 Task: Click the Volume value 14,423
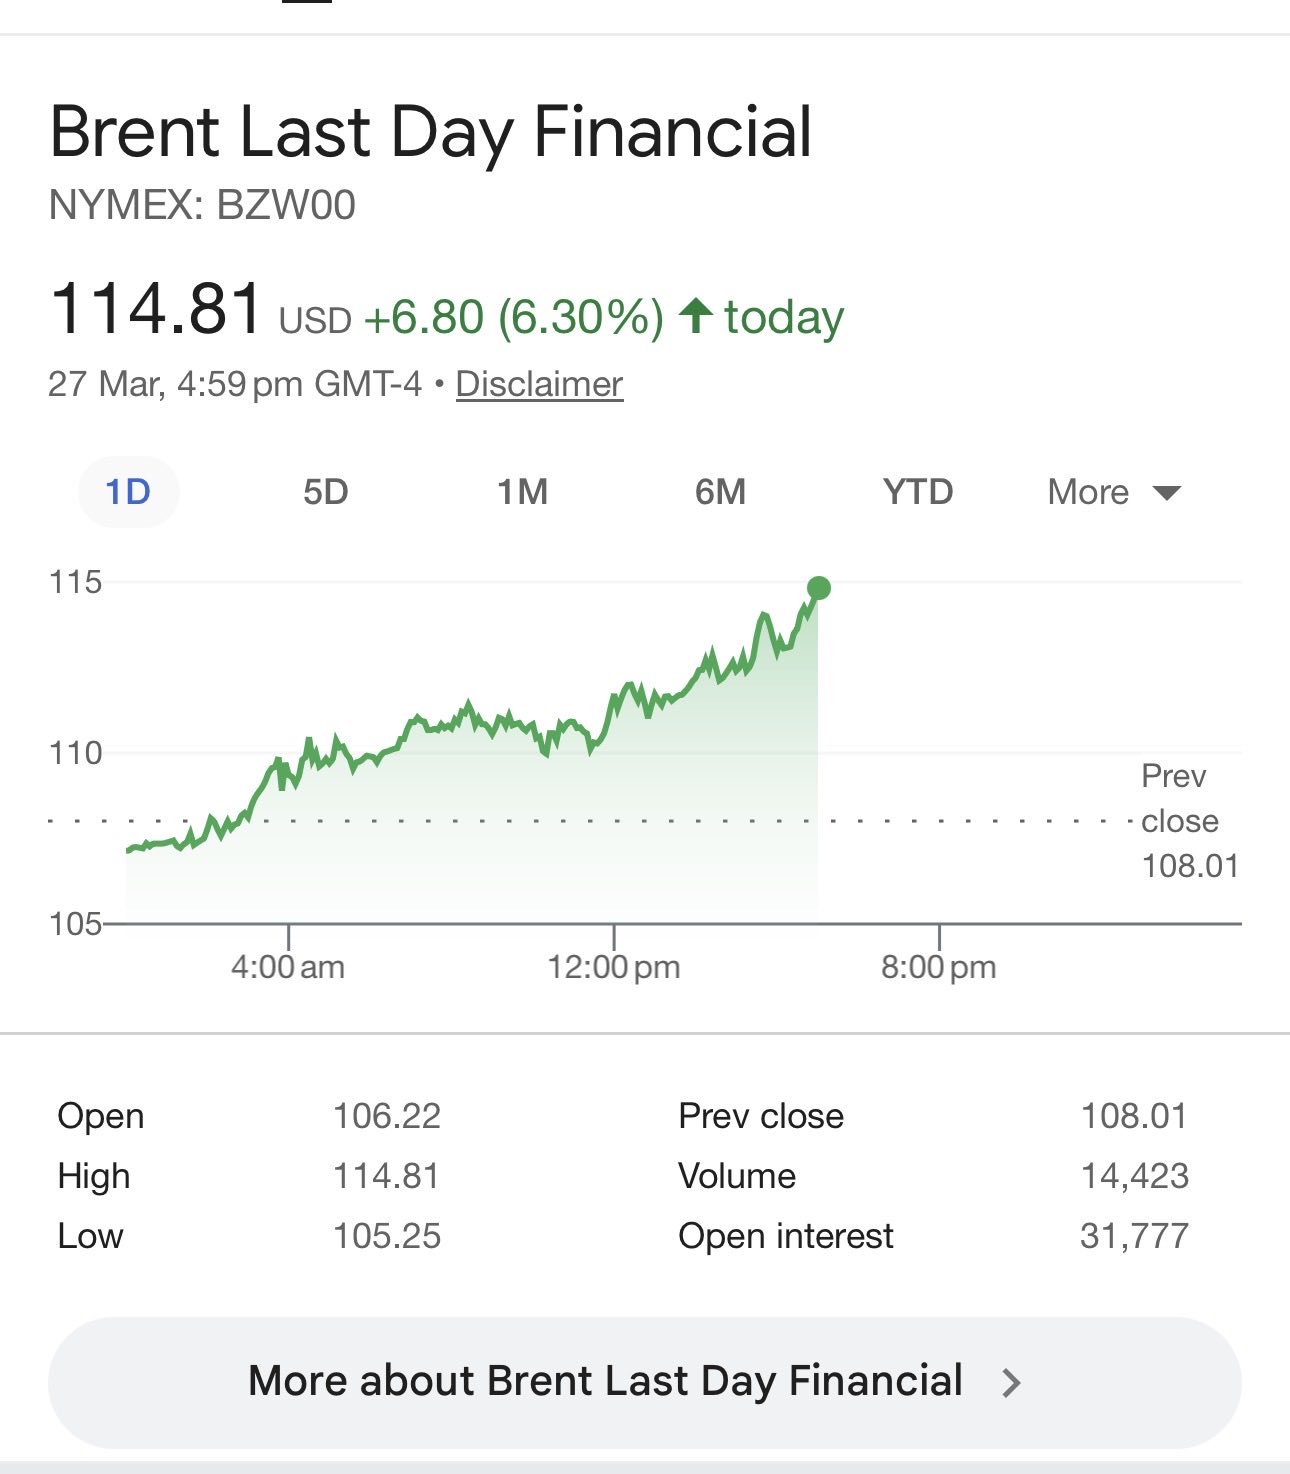[1134, 1176]
